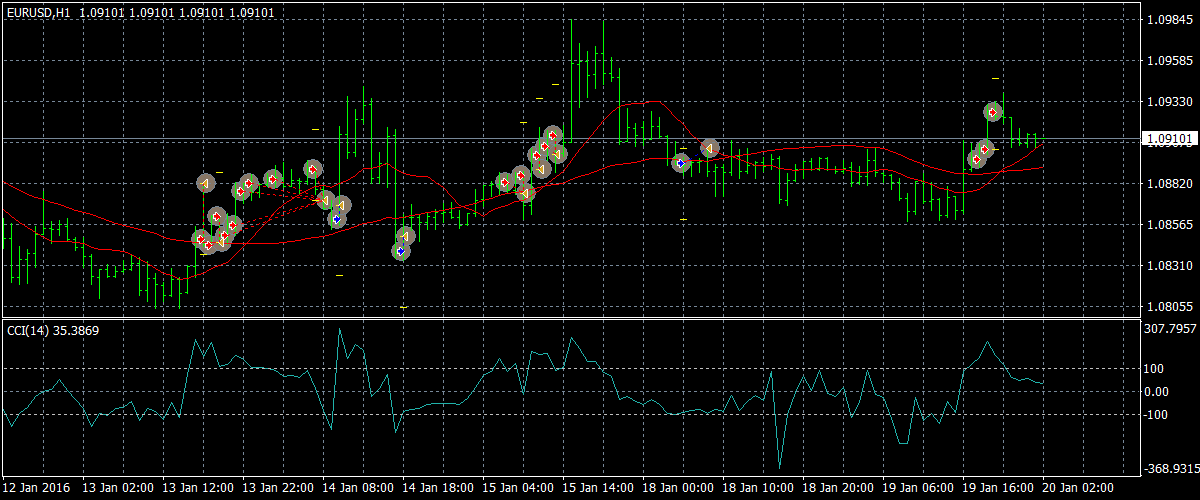Click the 18 Jan 10:00 time label

click(x=758, y=487)
